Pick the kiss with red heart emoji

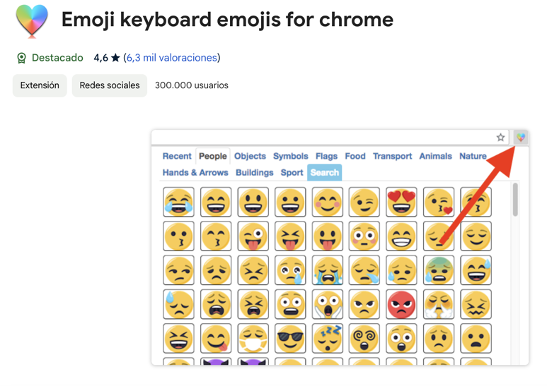439,202
